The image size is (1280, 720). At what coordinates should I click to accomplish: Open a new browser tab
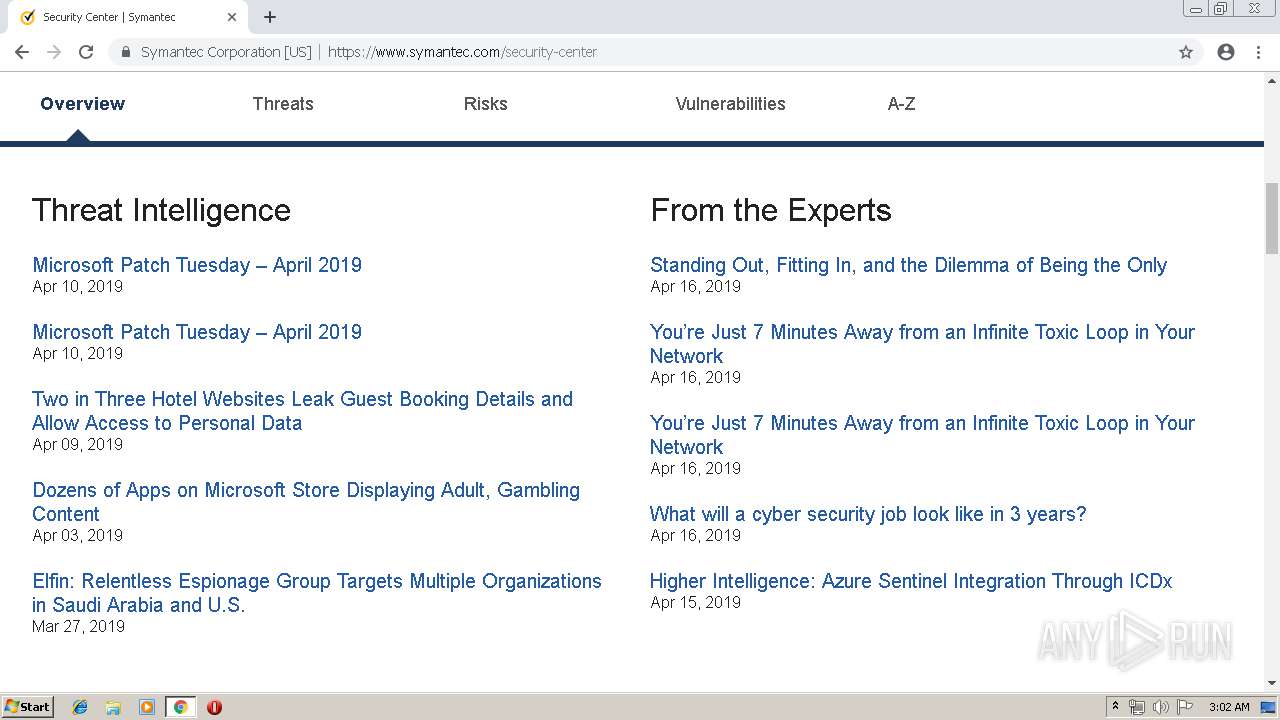coord(270,17)
